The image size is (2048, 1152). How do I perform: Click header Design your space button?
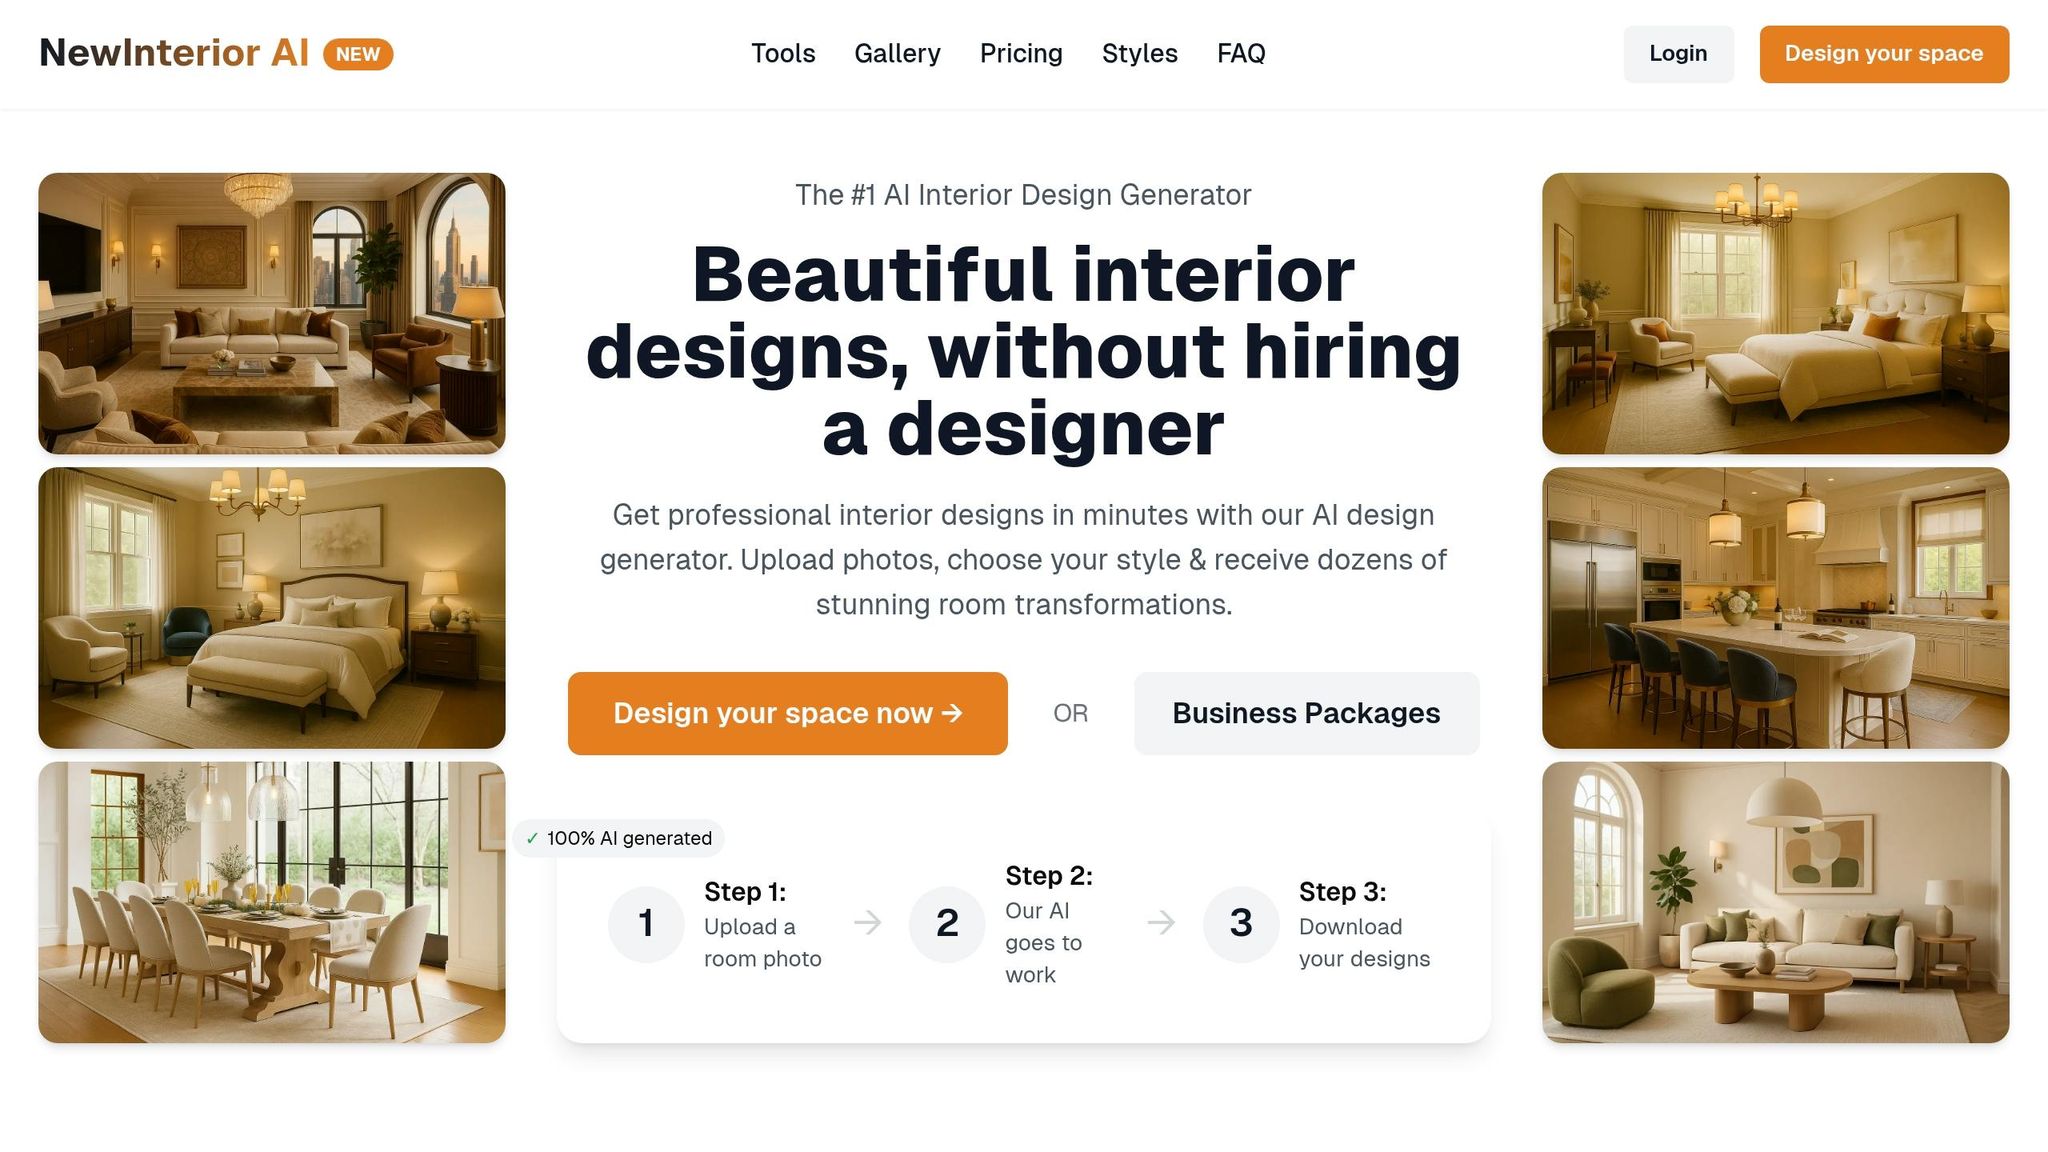(1884, 54)
